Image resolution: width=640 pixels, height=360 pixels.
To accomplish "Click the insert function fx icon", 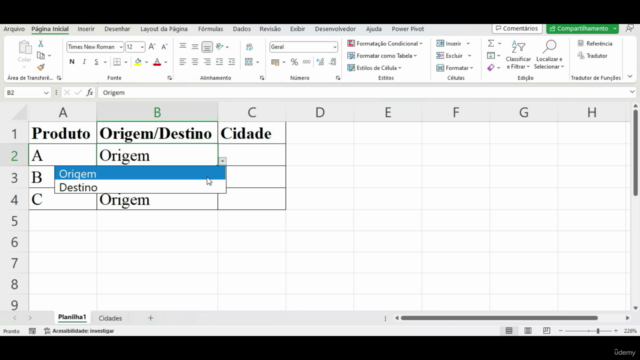I will click(89, 93).
